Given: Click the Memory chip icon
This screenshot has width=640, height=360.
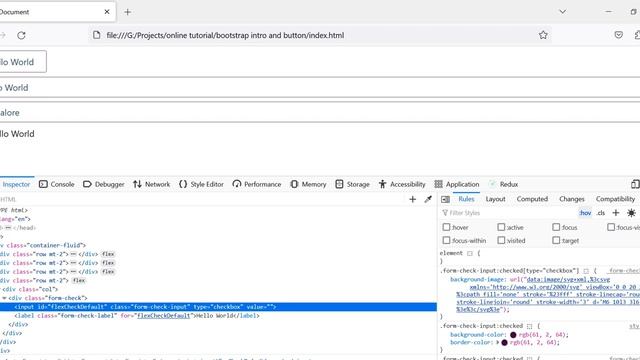Looking at the screenshot, I should (294, 184).
